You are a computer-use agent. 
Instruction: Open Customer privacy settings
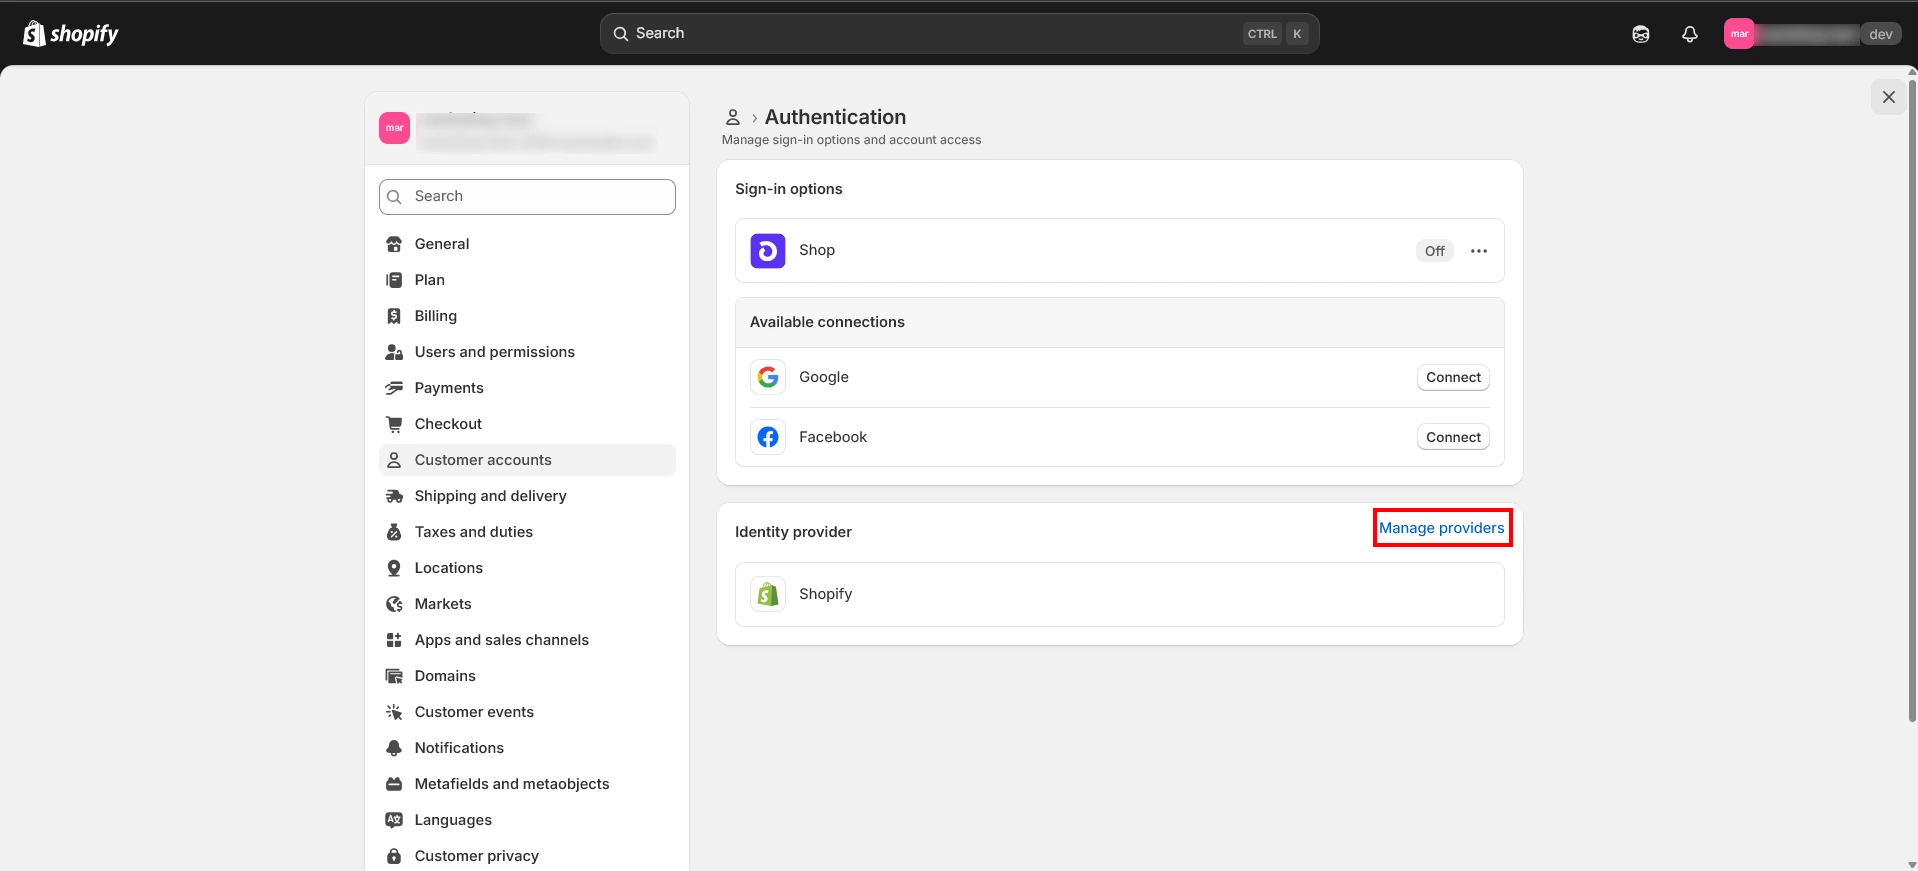click(x=527, y=856)
